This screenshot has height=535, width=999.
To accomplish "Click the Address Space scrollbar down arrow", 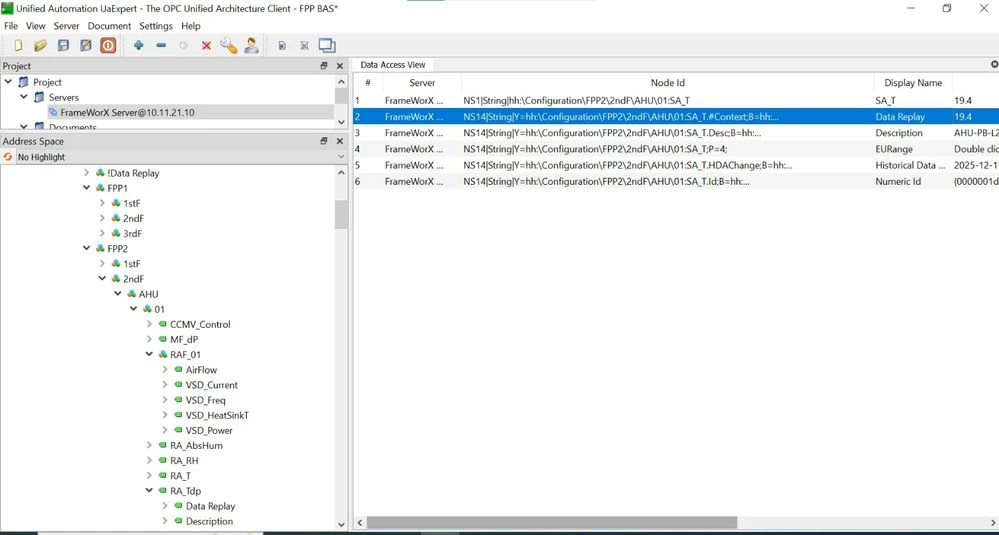I will (341, 524).
